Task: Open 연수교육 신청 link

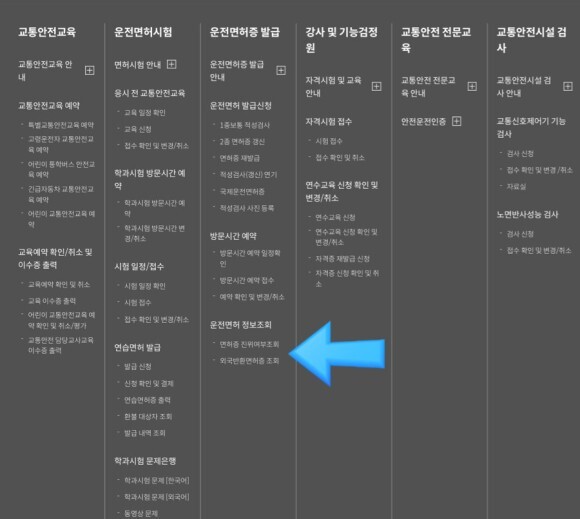Action: click(335, 218)
